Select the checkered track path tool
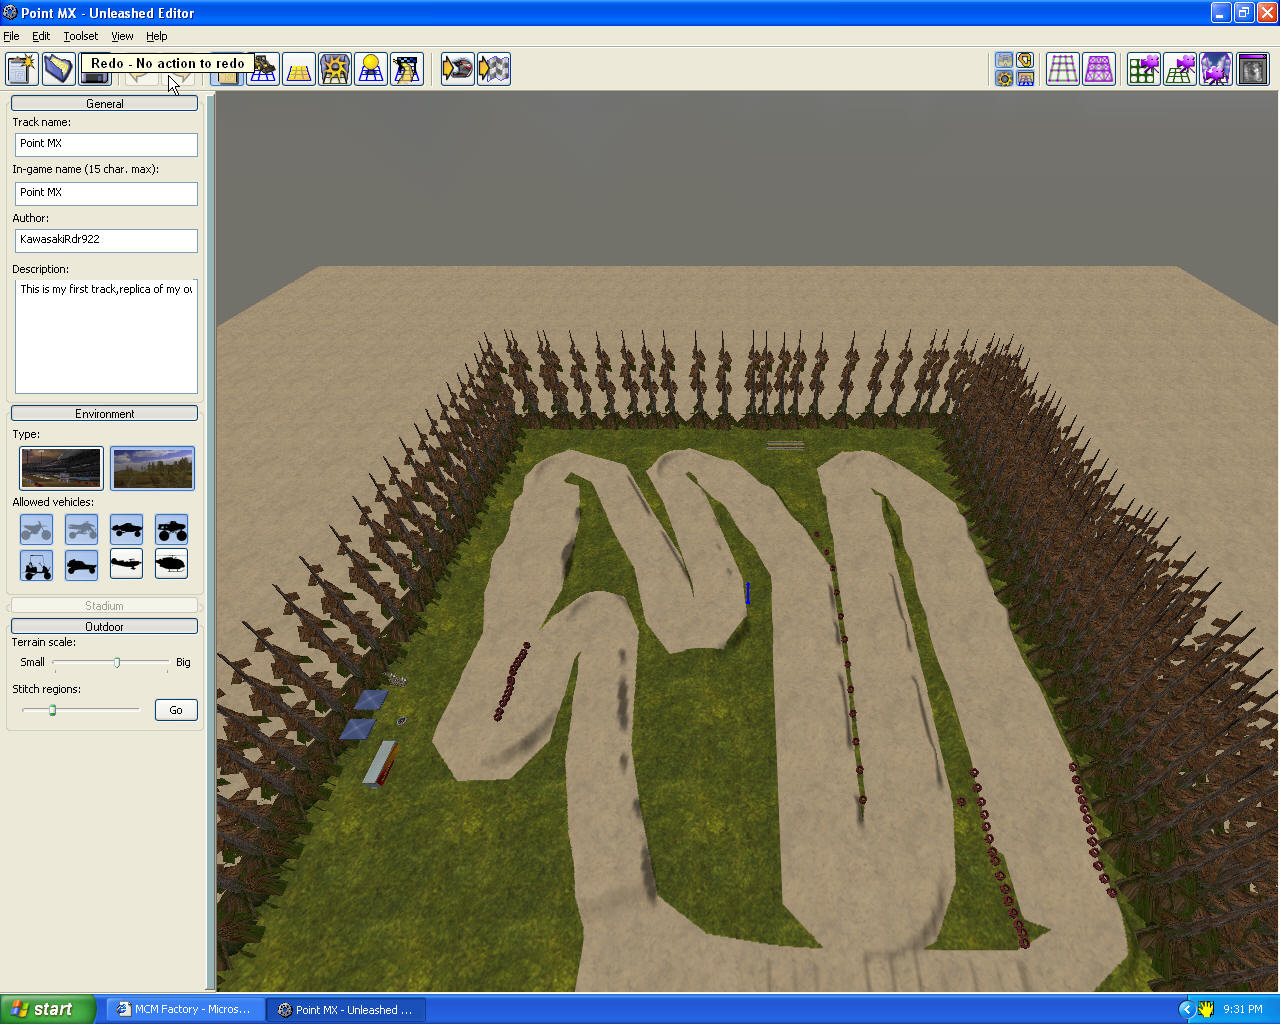The height and width of the screenshot is (1024, 1280). point(407,69)
